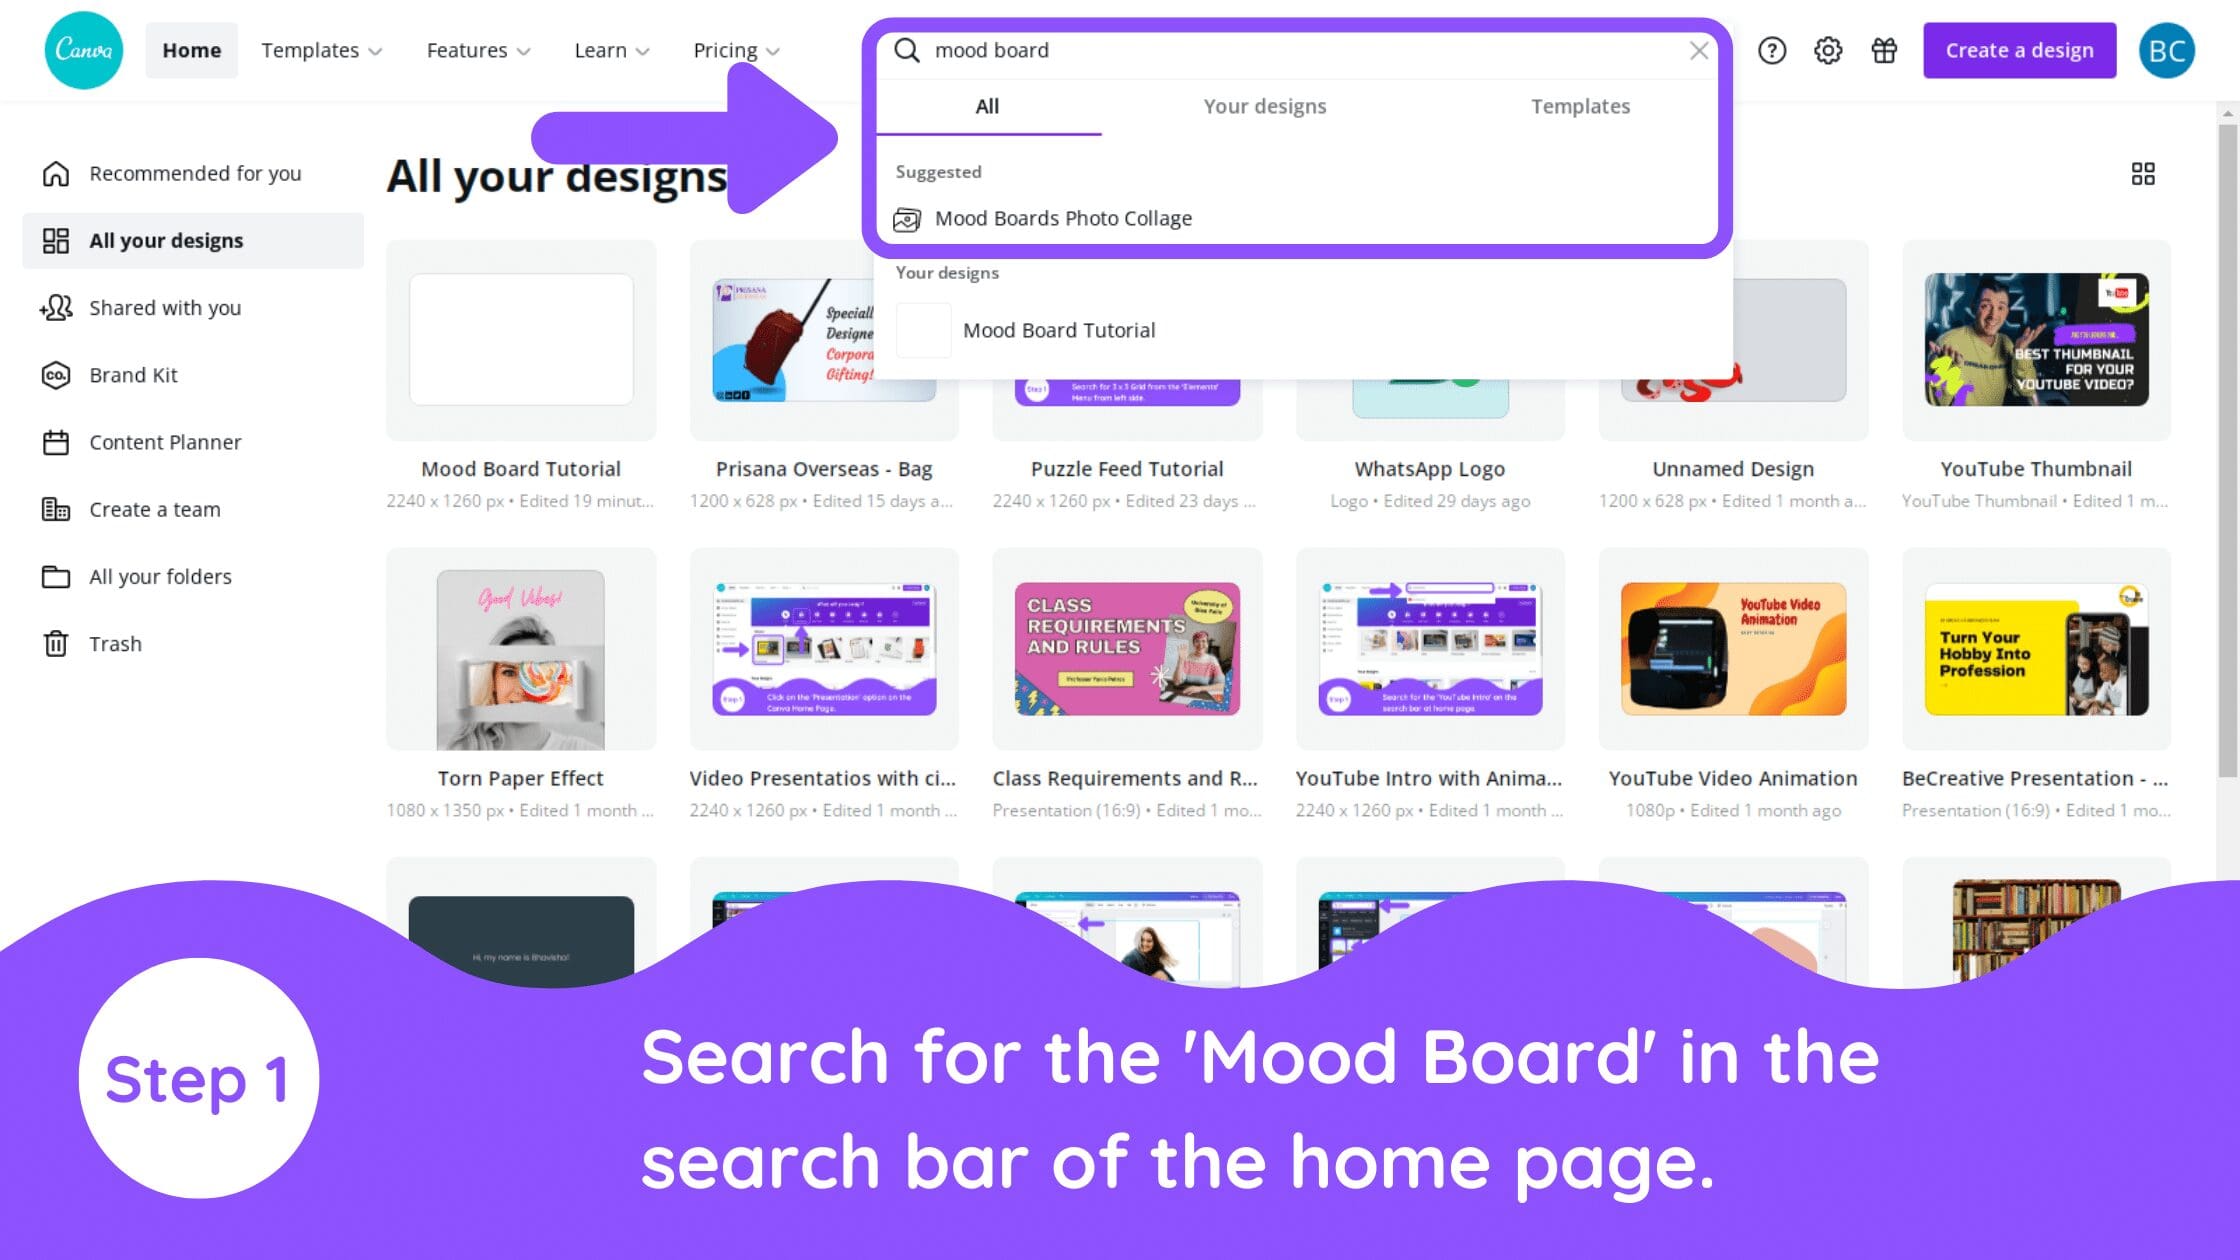Toggle the 'Shared with you' sidebar section

[x=165, y=306]
